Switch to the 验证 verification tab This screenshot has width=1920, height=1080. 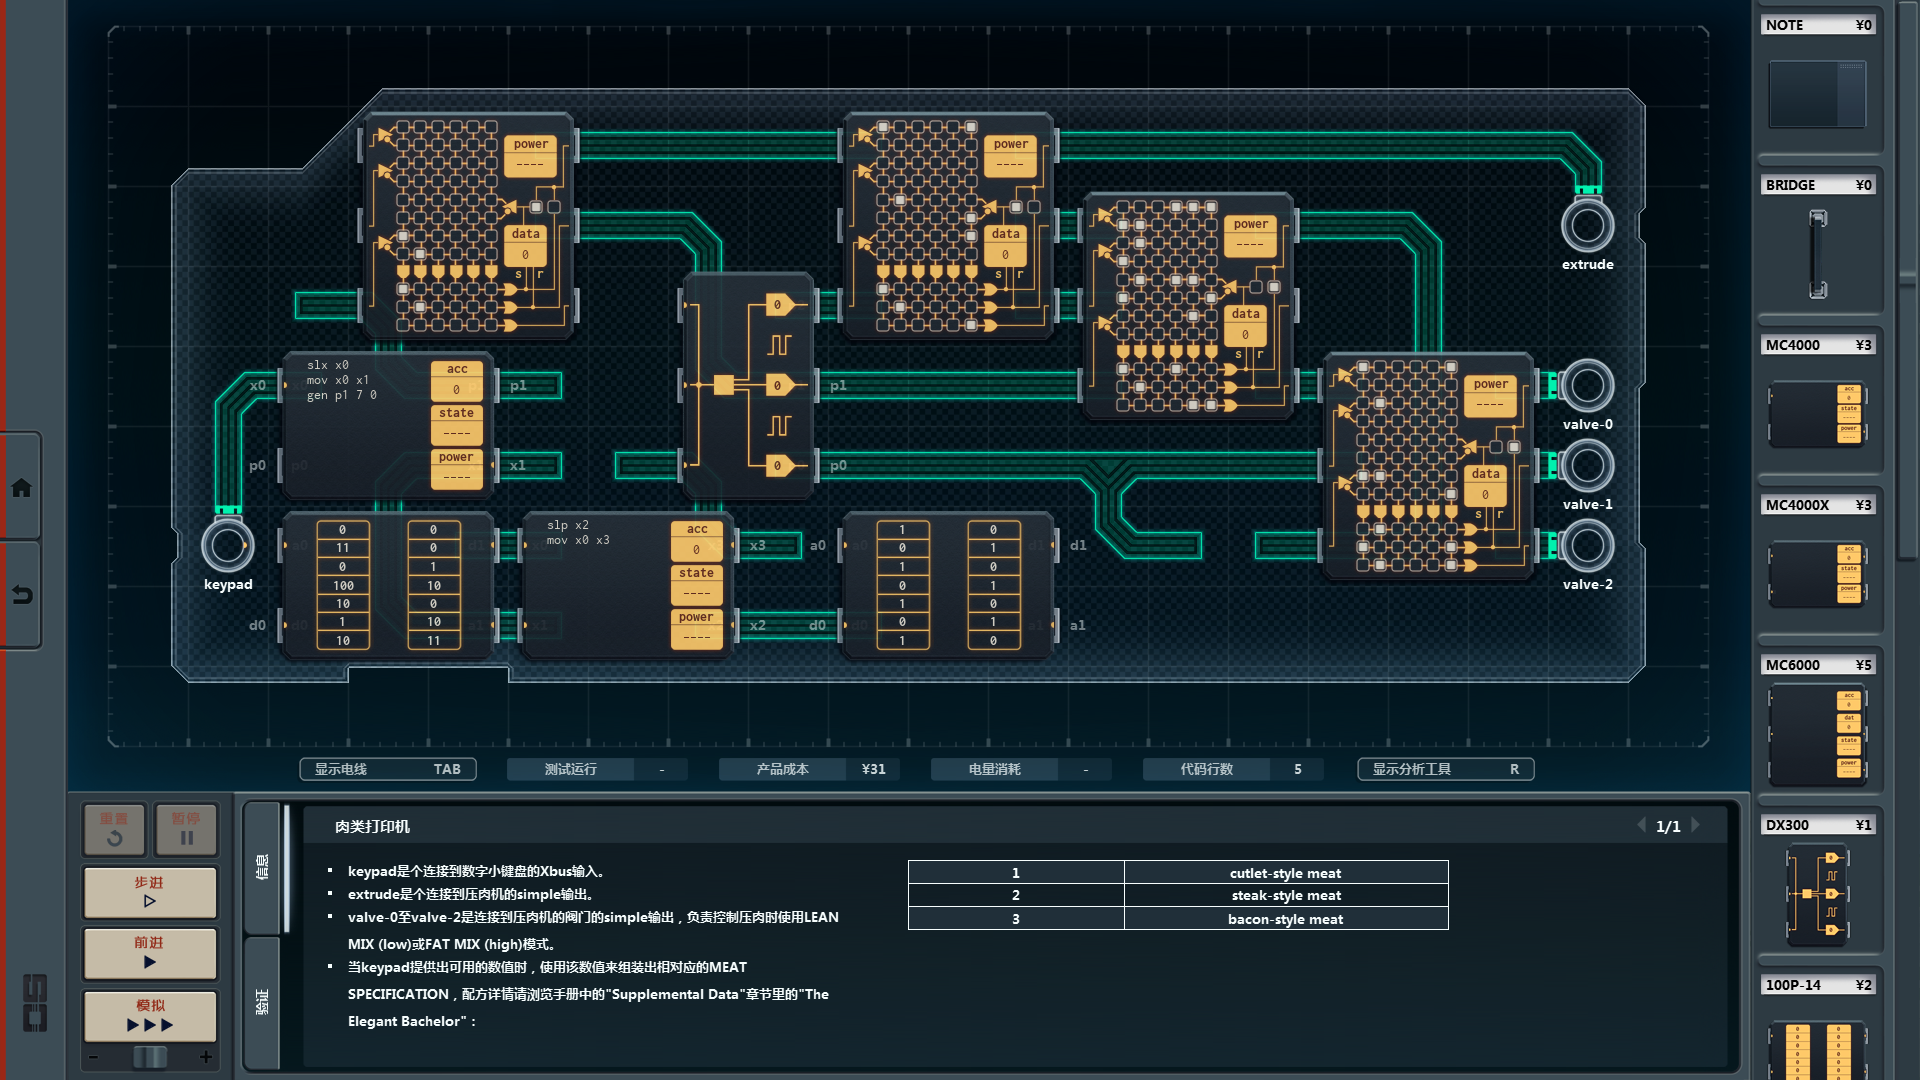click(262, 1002)
